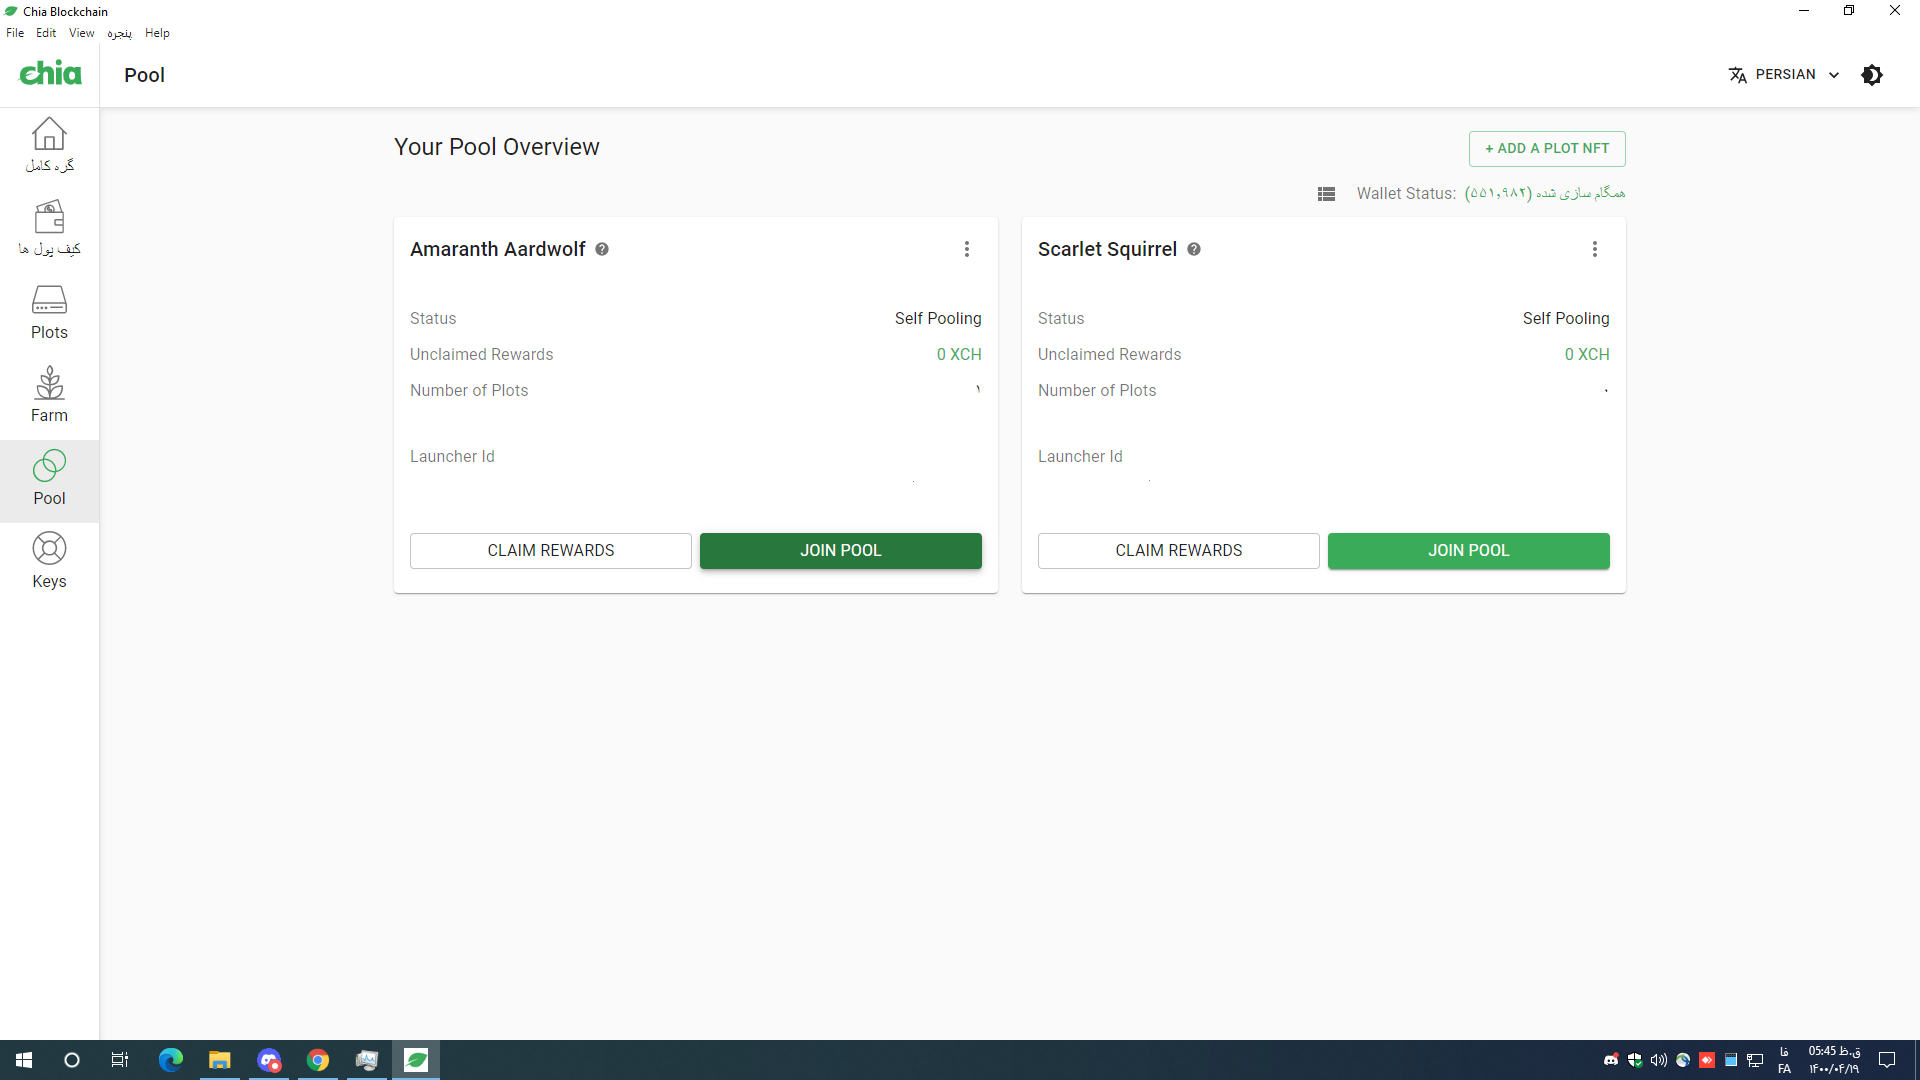
Task: Open the File menu
Action: (x=15, y=33)
